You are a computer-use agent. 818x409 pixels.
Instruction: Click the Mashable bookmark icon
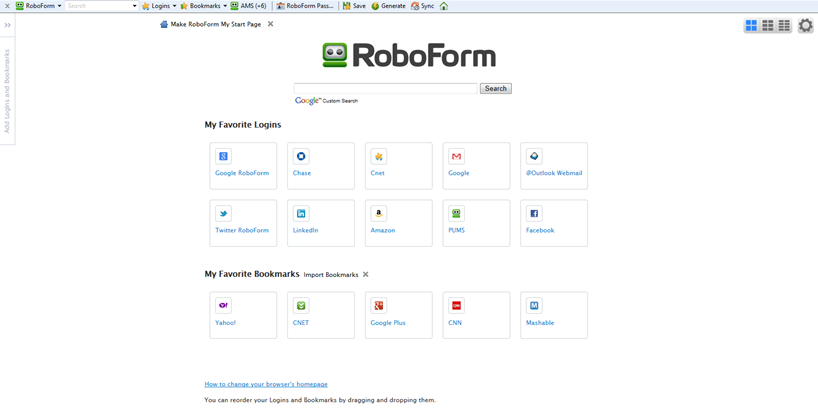(534, 306)
